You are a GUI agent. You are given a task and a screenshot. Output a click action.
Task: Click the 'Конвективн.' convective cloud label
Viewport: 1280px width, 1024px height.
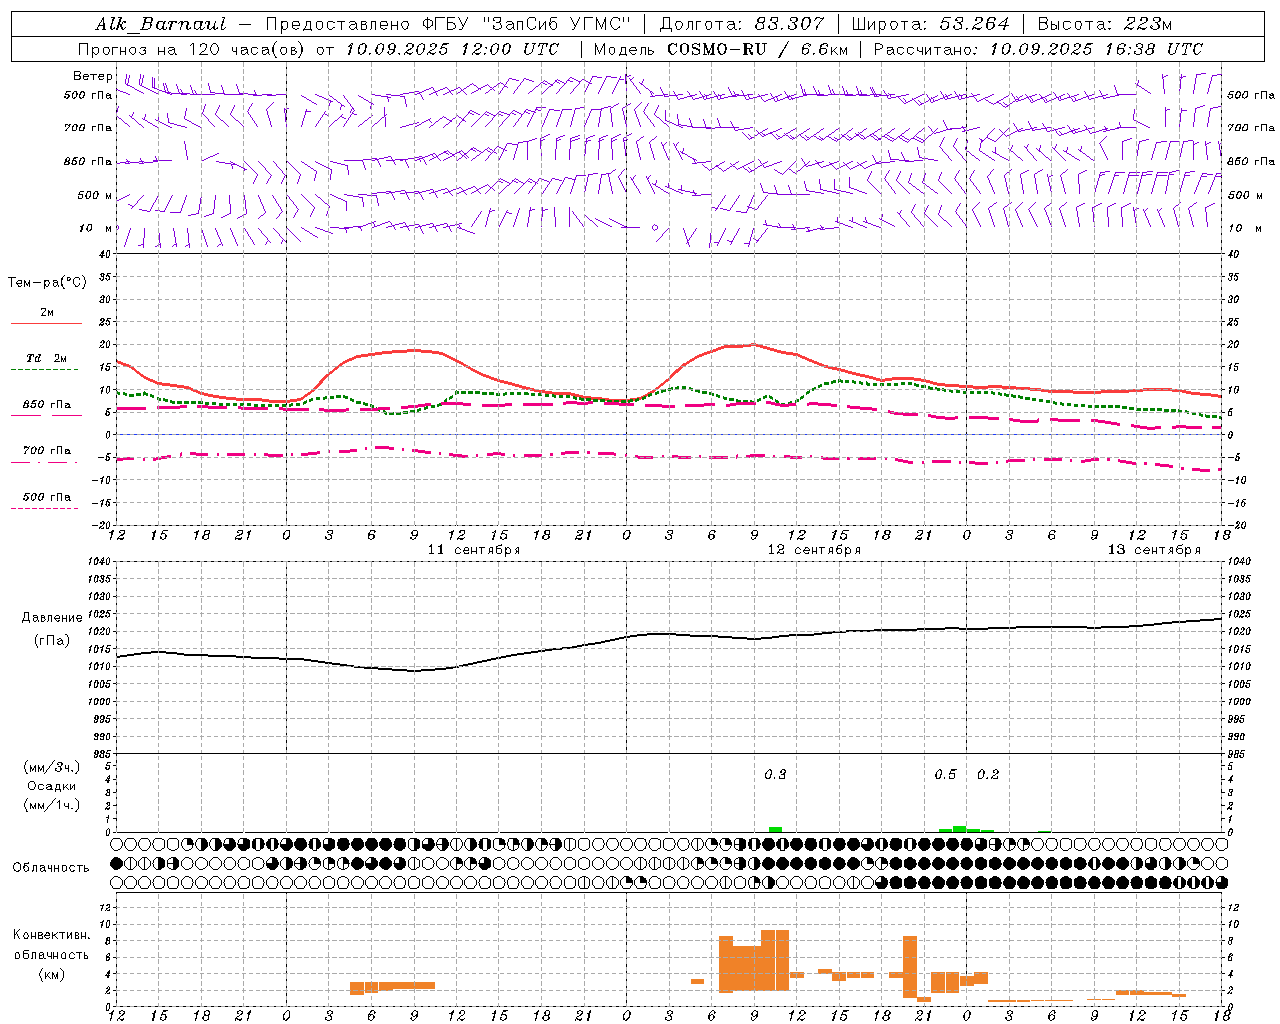point(51,935)
